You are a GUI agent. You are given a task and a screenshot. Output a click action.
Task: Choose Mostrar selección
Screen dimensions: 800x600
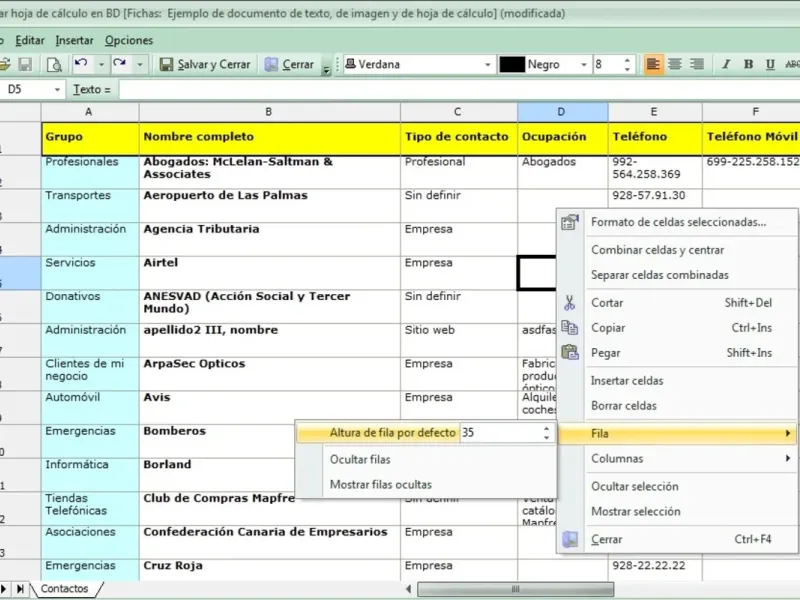[x=636, y=511]
